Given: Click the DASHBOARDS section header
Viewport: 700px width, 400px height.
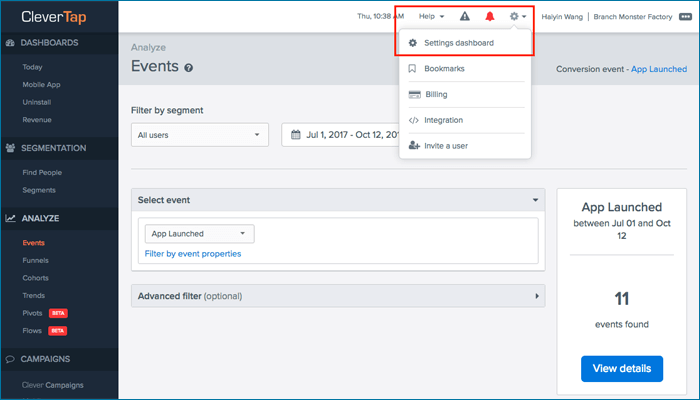Looking at the screenshot, I should [x=50, y=43].
